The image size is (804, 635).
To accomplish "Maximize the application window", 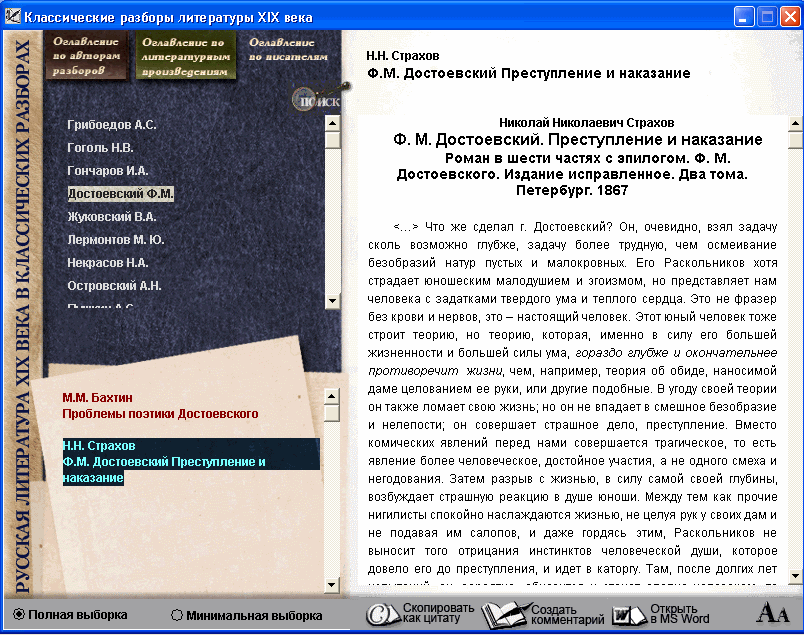I will (x=767, y=17).
